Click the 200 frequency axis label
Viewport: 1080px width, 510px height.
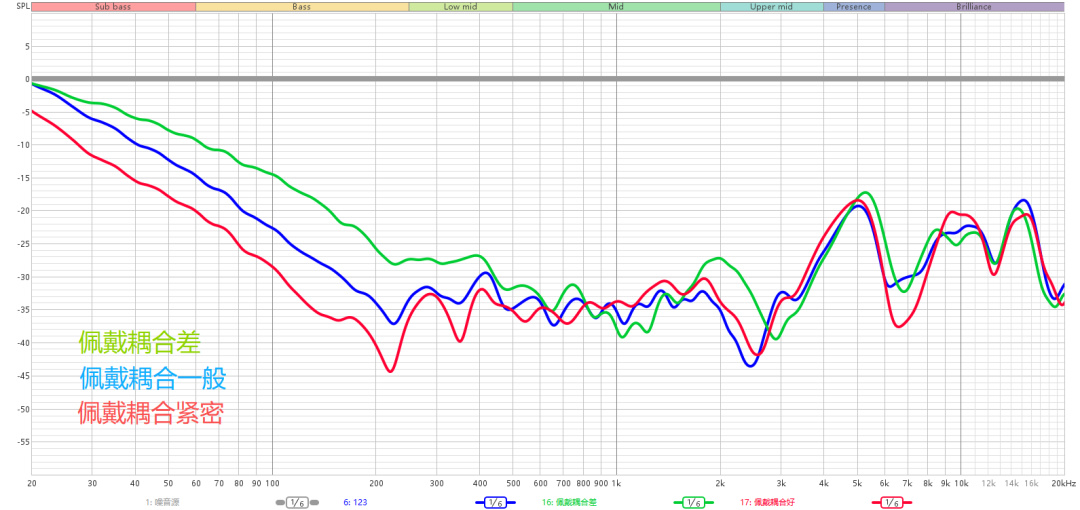[x=376, y=484]
